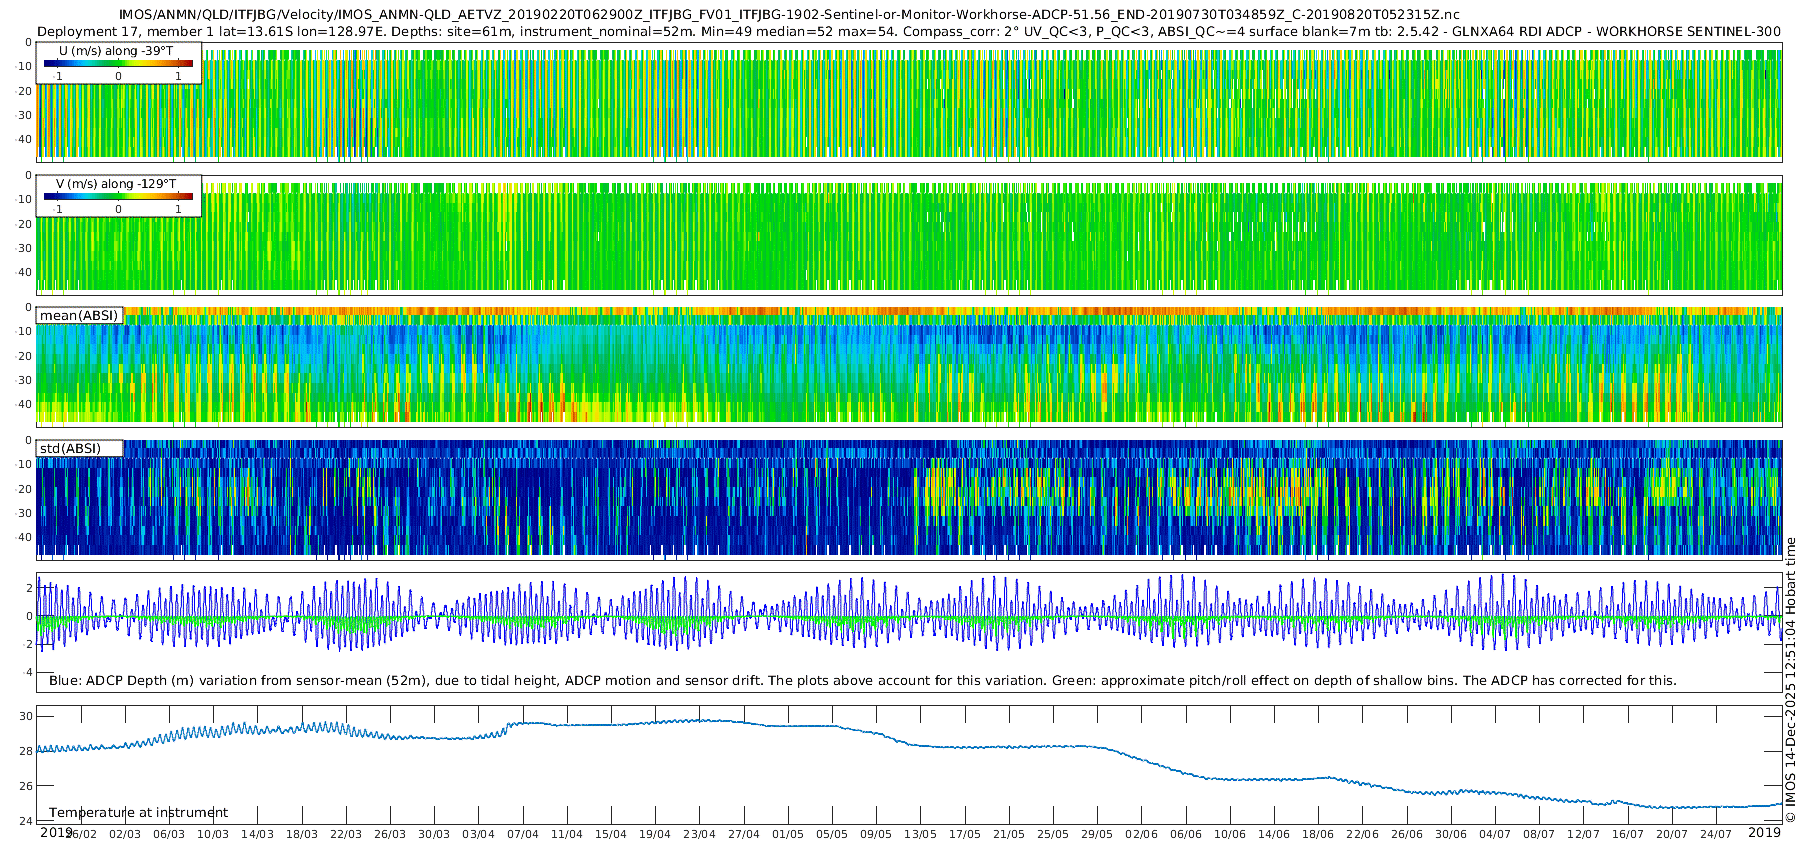Click "WORKHORSE SENTINEL-300" in the header line
The height and width of the screenshot is (850, 1800).
[1688, 31]
